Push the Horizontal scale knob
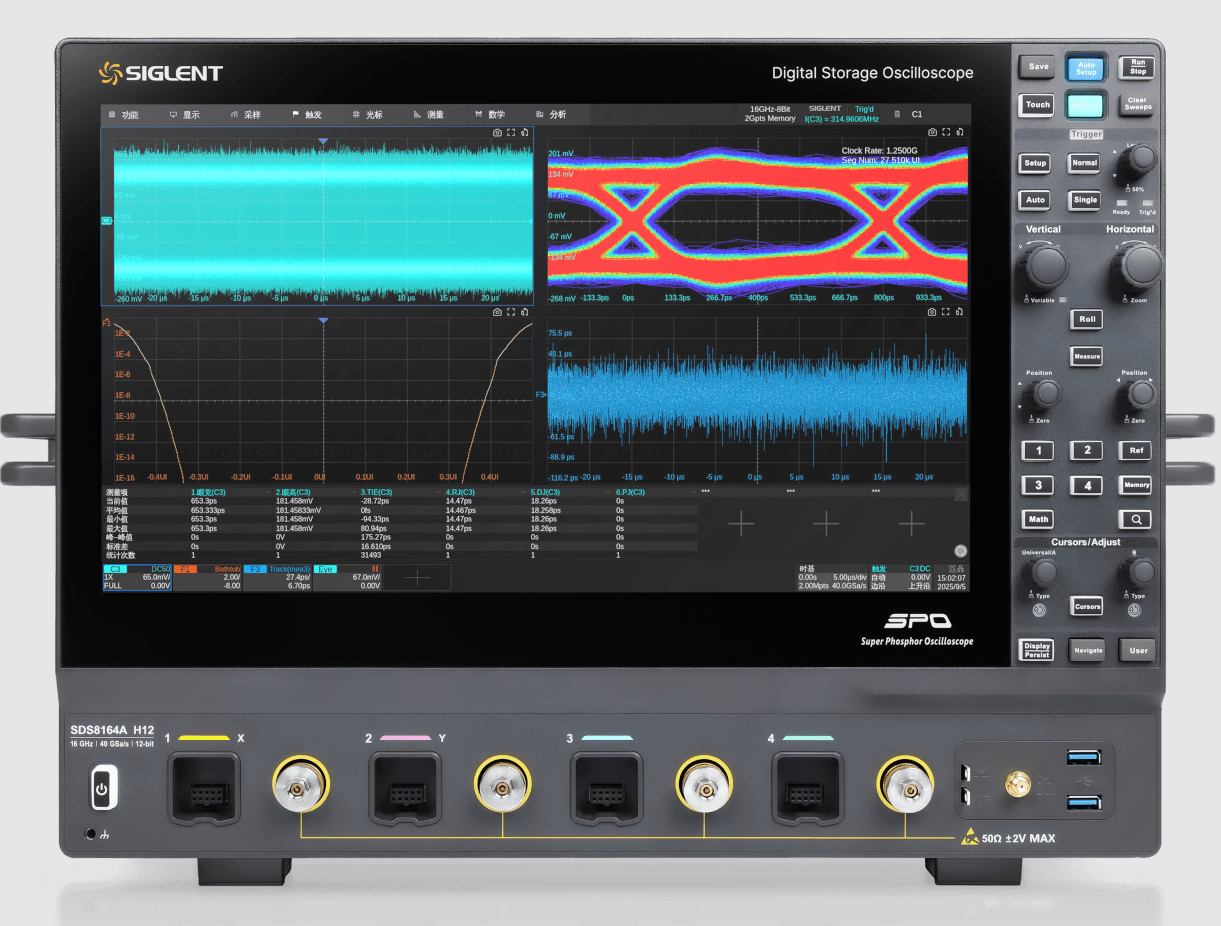1221x926 pixels. (1140, 266)
